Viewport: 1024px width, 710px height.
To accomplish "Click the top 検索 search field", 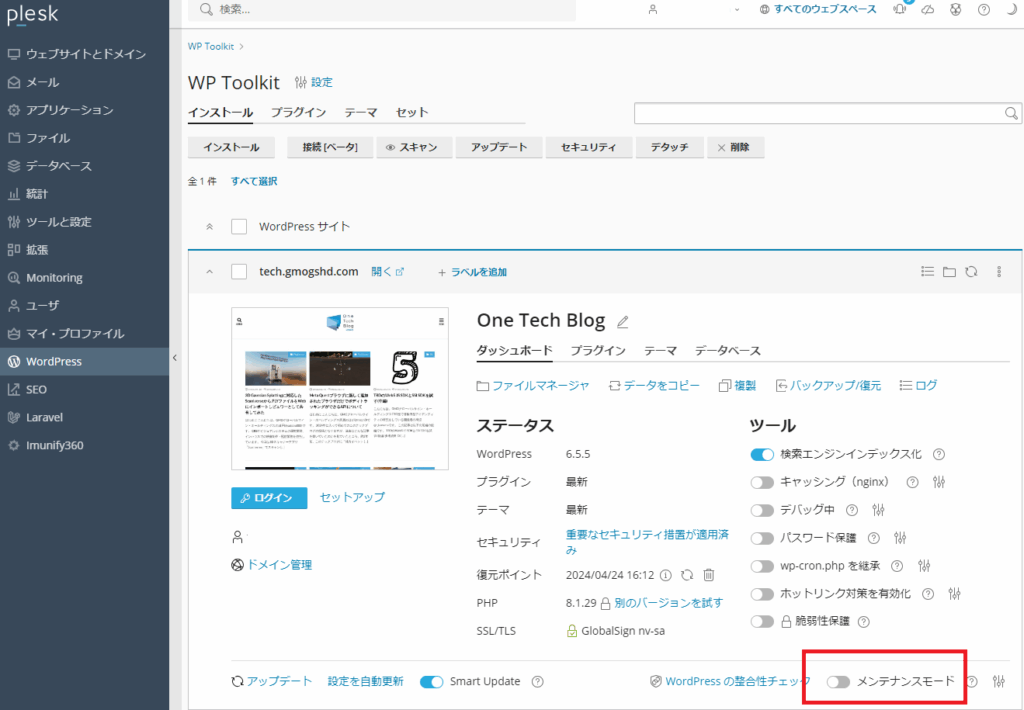I will 382,10.
